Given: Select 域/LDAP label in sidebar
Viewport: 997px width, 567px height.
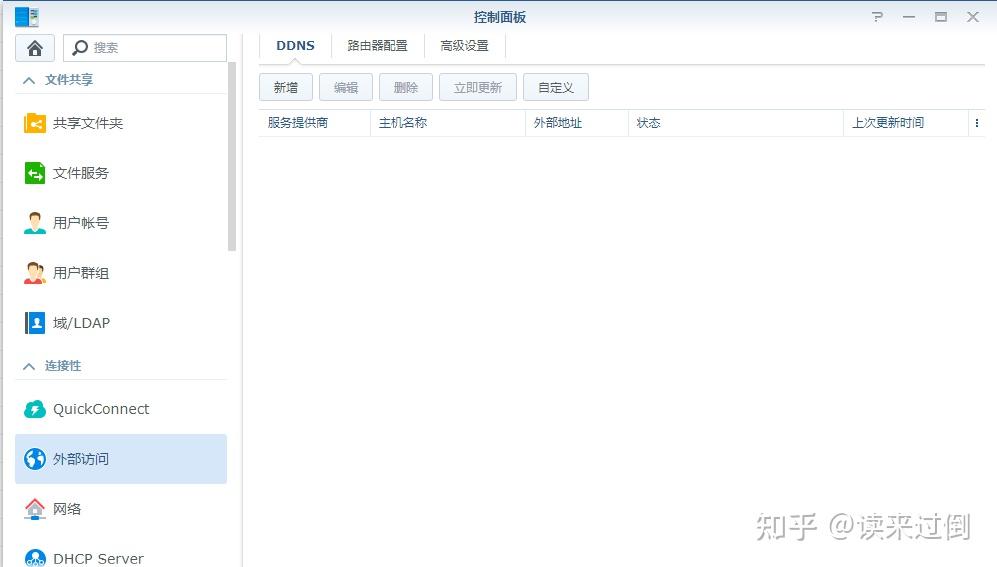Looking at the screenshot, I should 81,323.
